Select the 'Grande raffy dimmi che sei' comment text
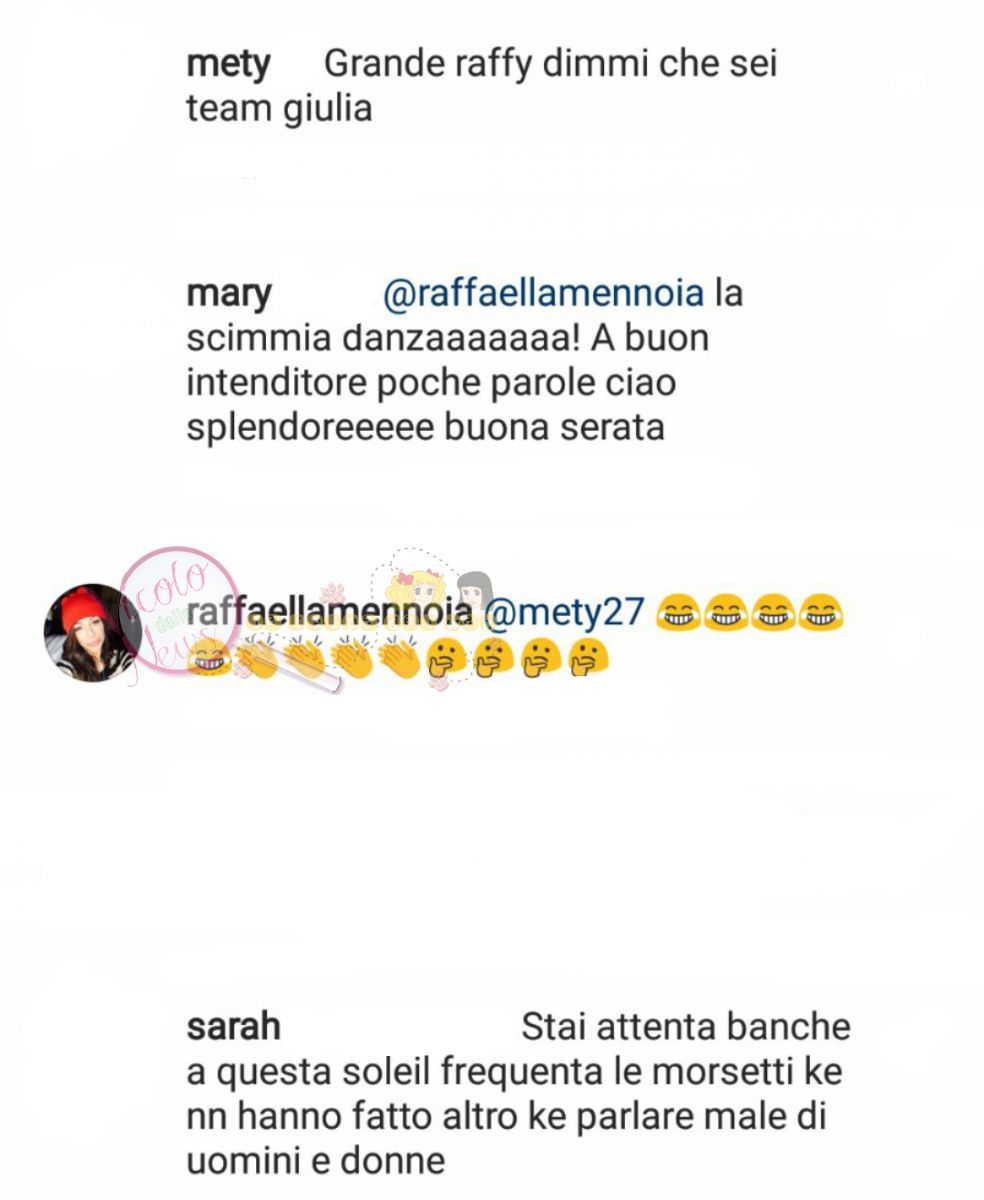The image size is (984, 1200). click(551, 66)
